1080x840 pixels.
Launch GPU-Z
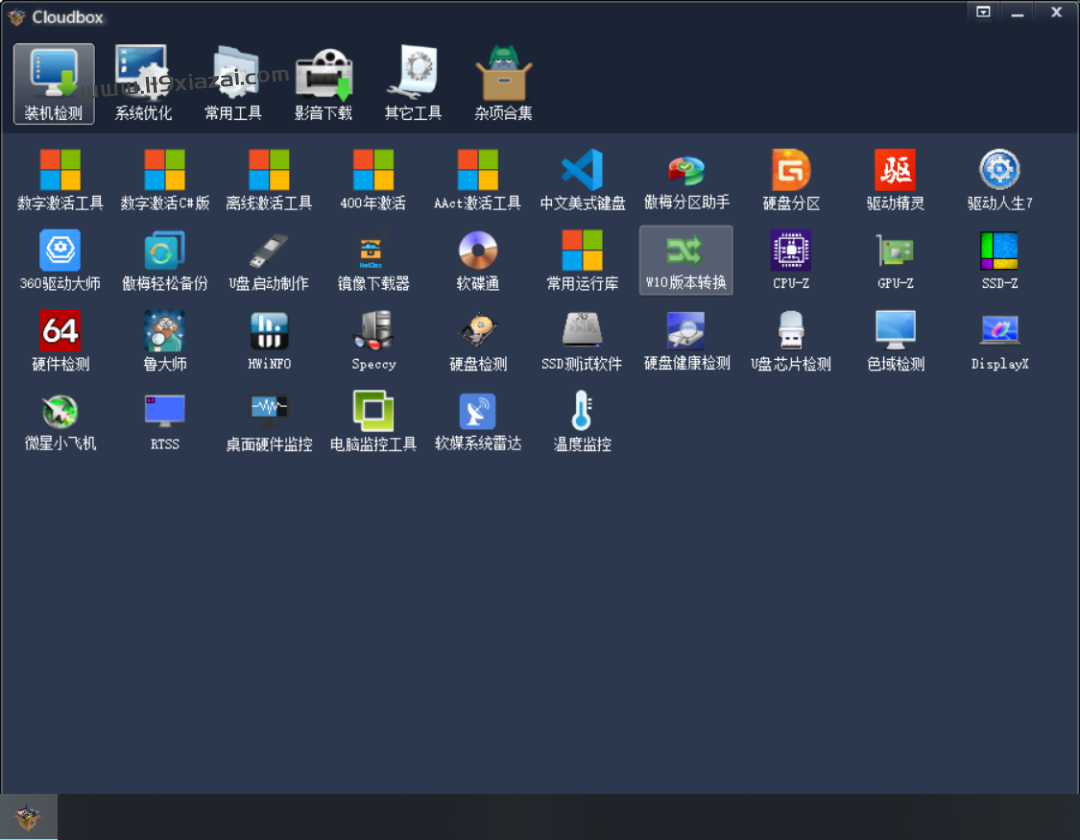click(x=895, y=260)
